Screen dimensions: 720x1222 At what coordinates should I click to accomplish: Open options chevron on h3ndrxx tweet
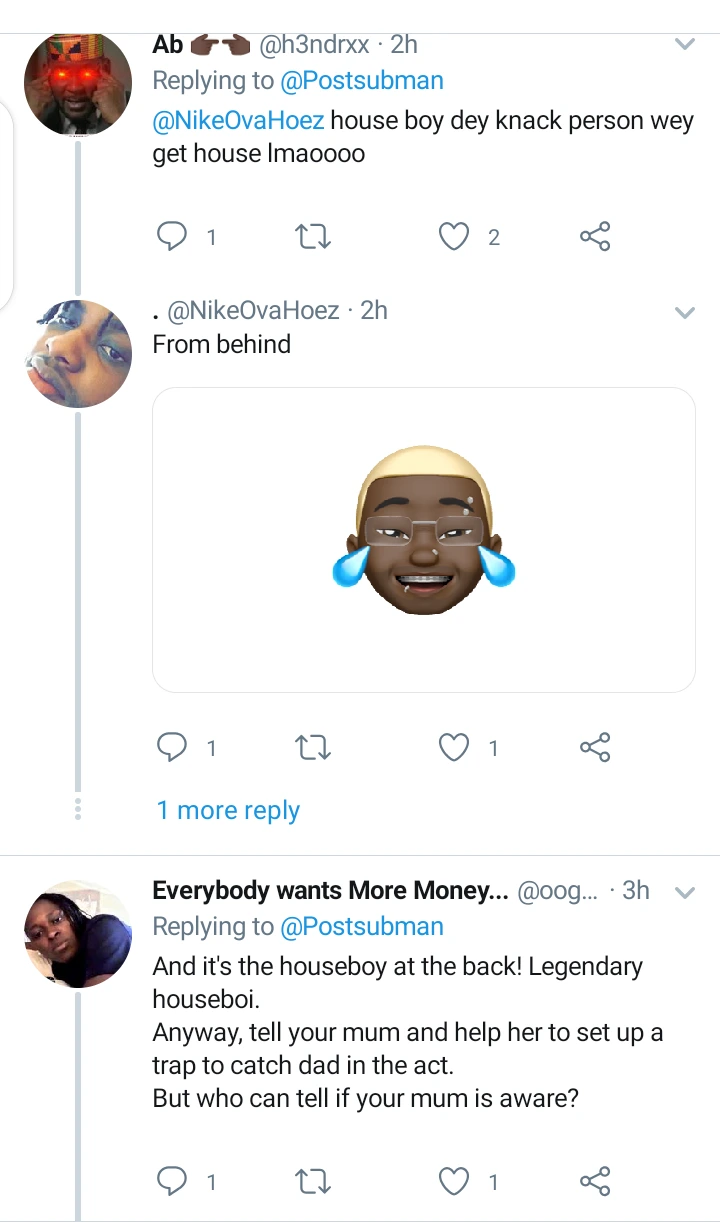click(685, 45)
